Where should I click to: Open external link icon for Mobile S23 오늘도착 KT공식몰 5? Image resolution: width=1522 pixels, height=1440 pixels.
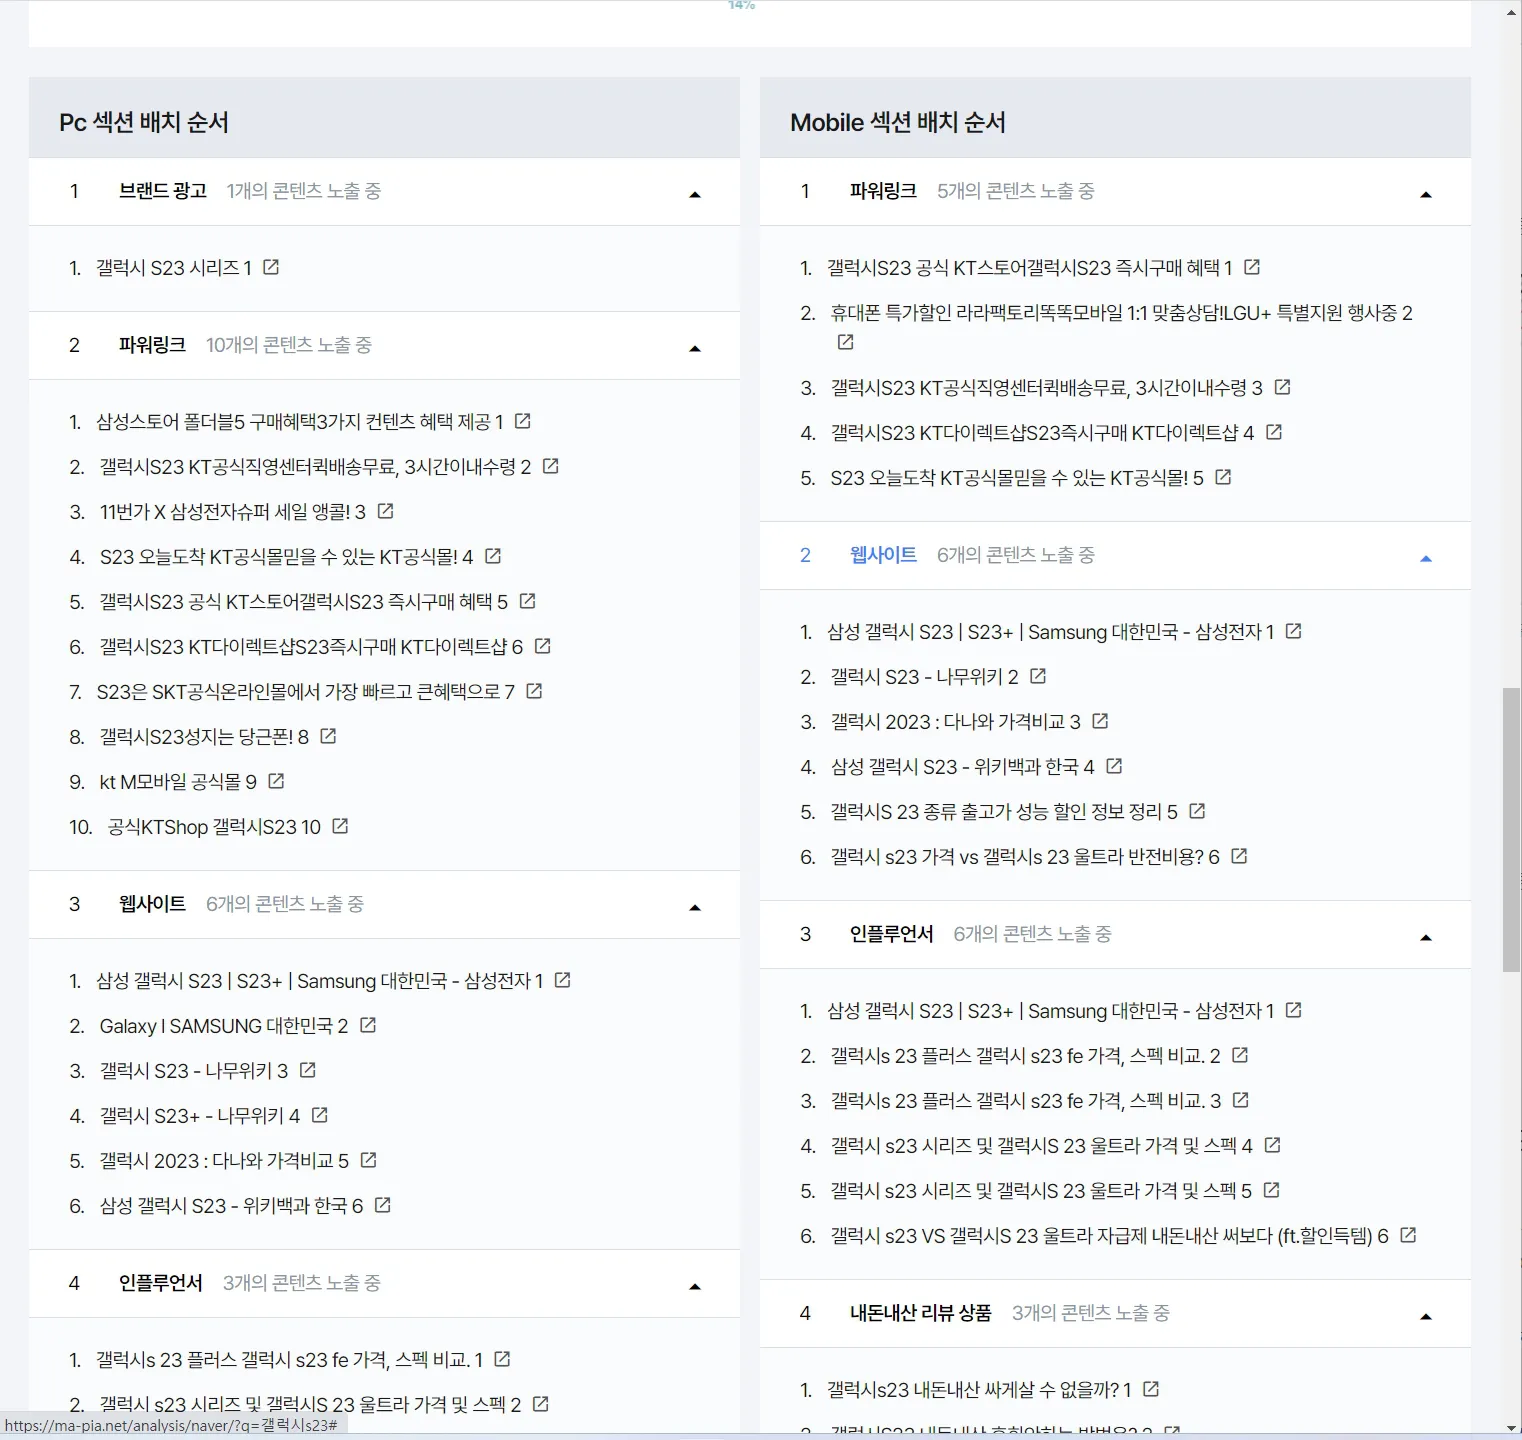[1223, 477]
